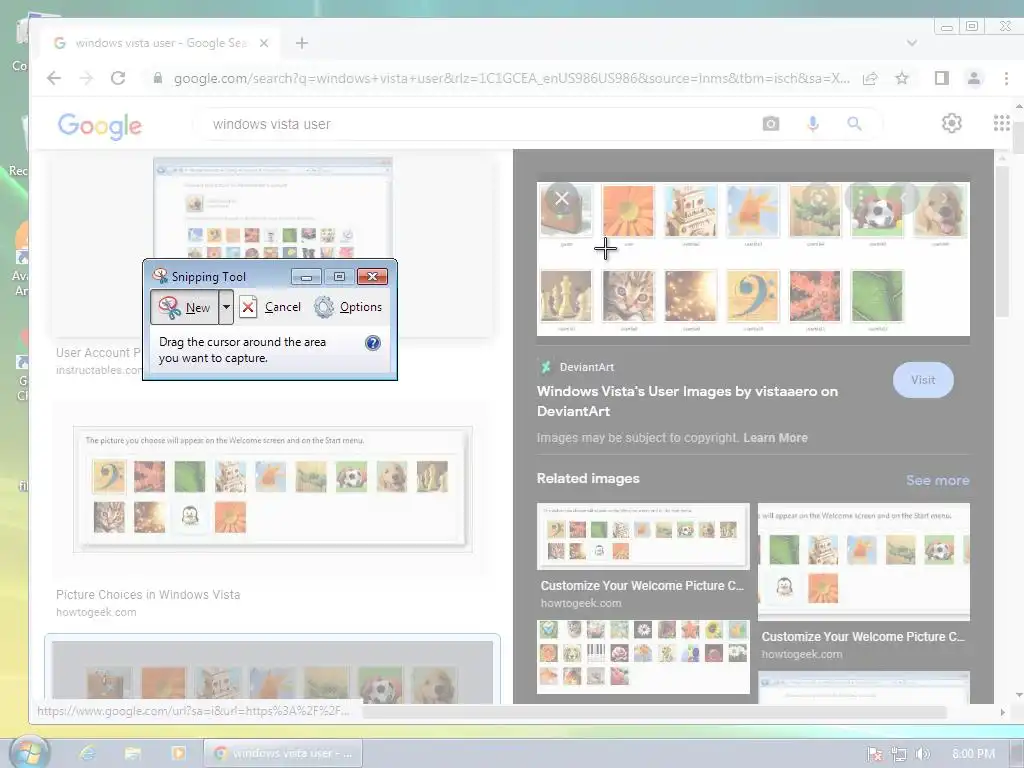Expand the New snip type dropdown arrow

(x=226, y=307)
